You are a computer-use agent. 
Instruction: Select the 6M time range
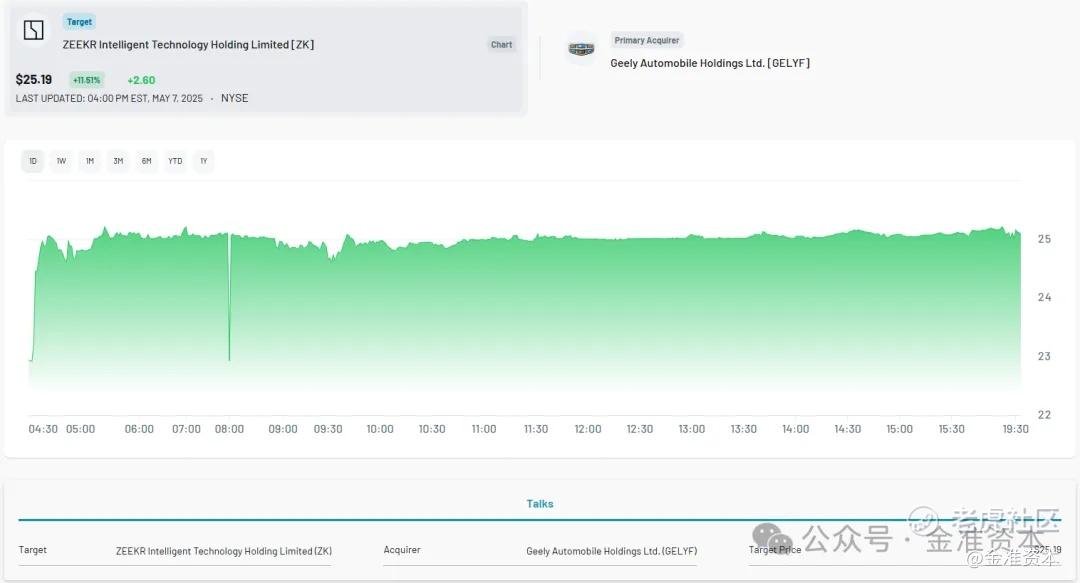point(147,161)
